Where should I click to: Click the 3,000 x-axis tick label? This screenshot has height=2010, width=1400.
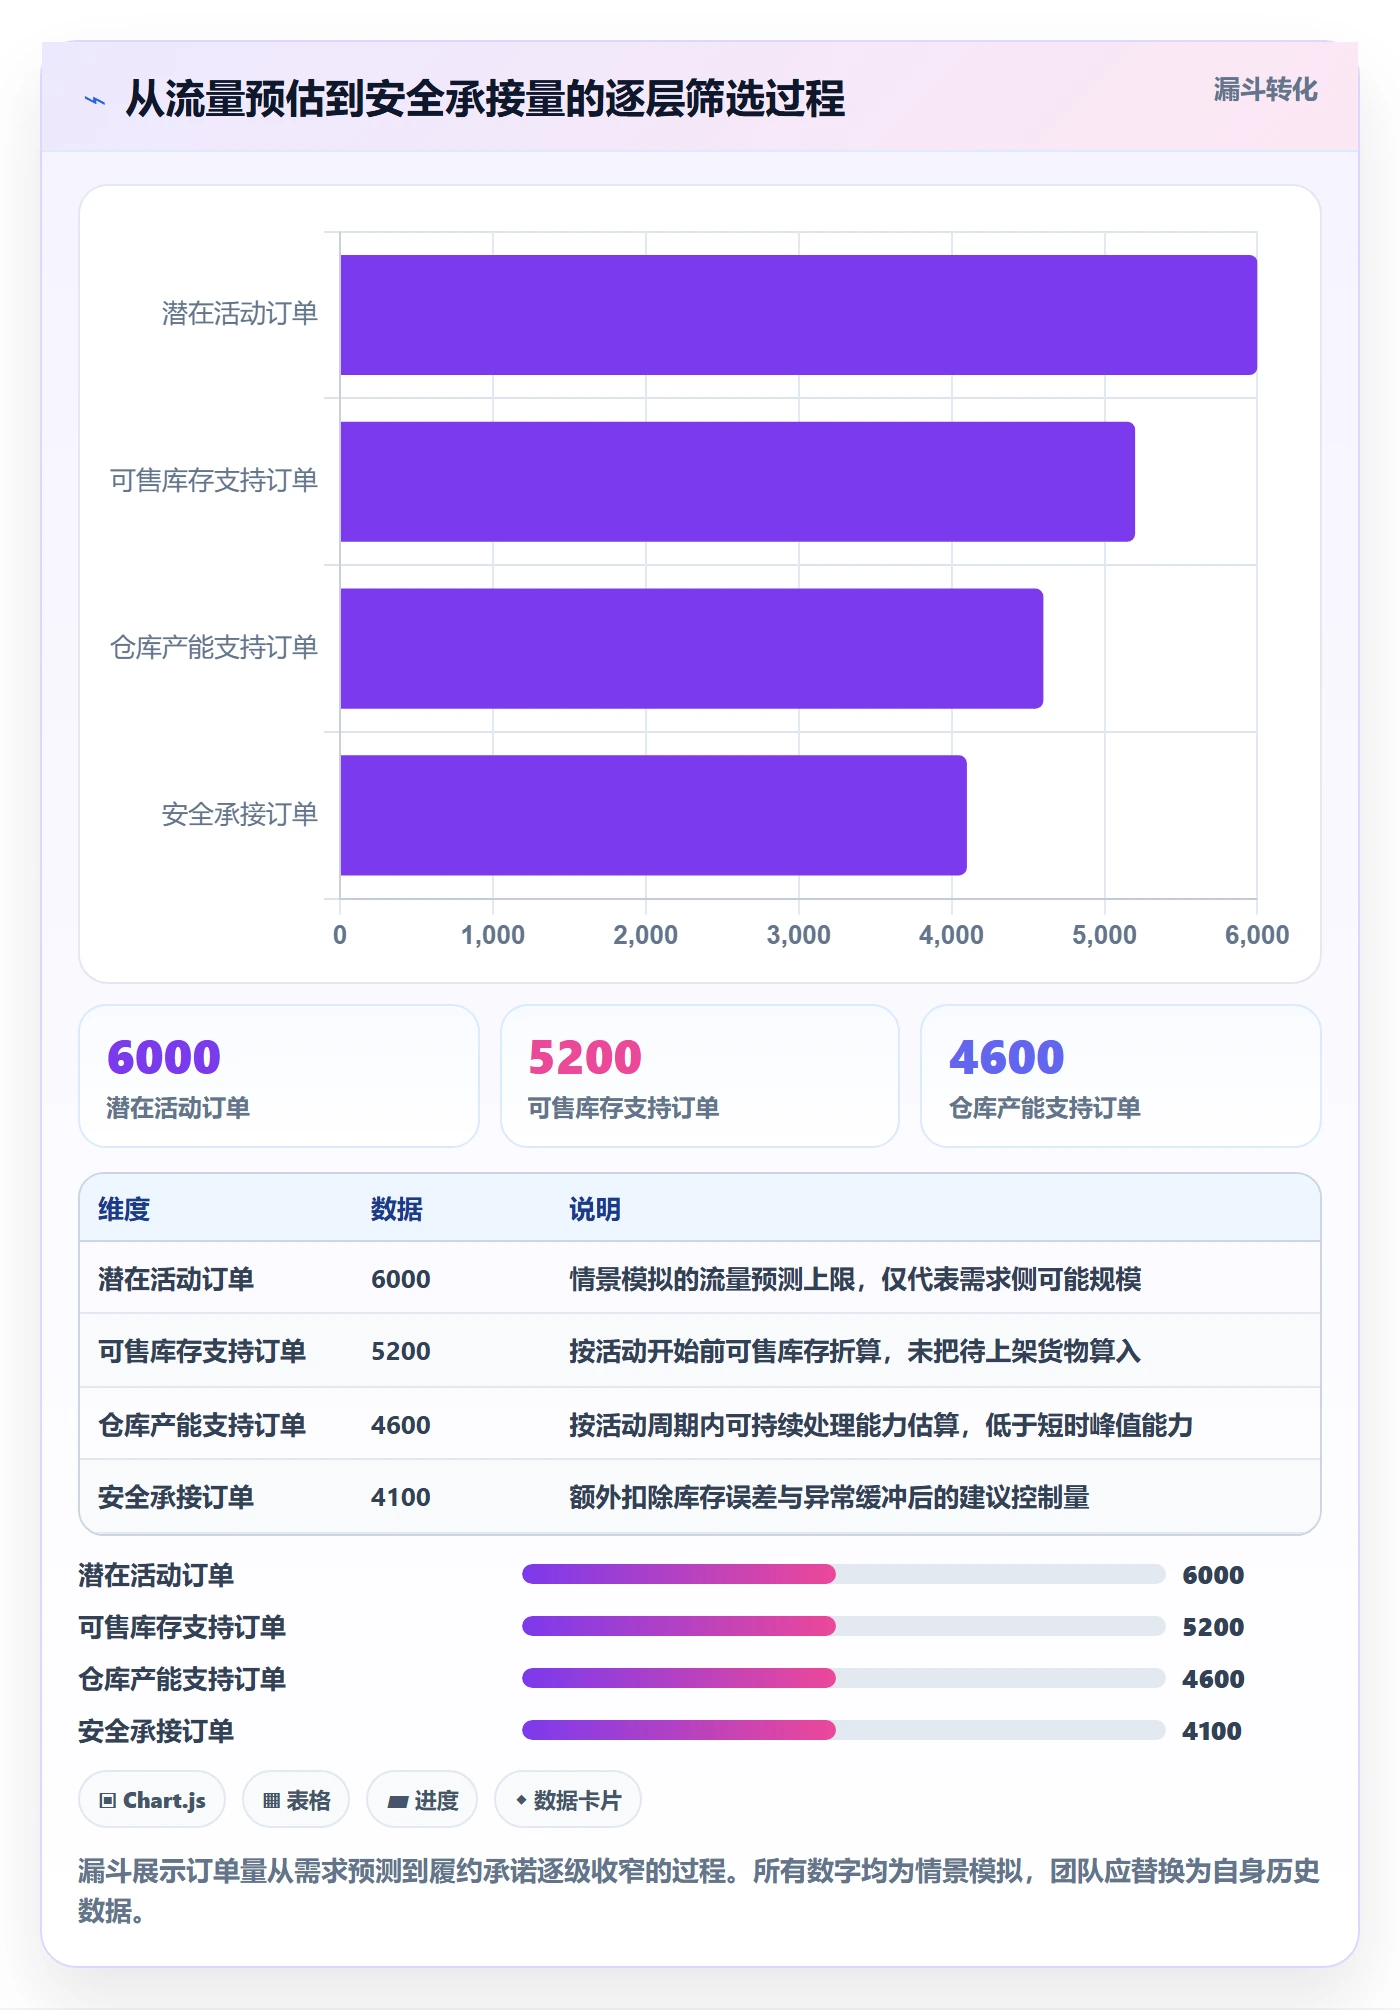pos(798,935)
